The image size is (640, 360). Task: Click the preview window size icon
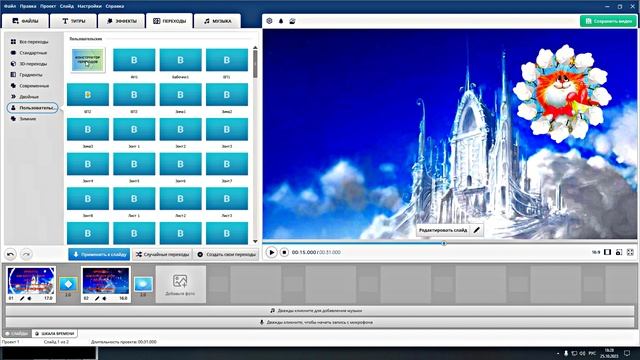[619, 252]
